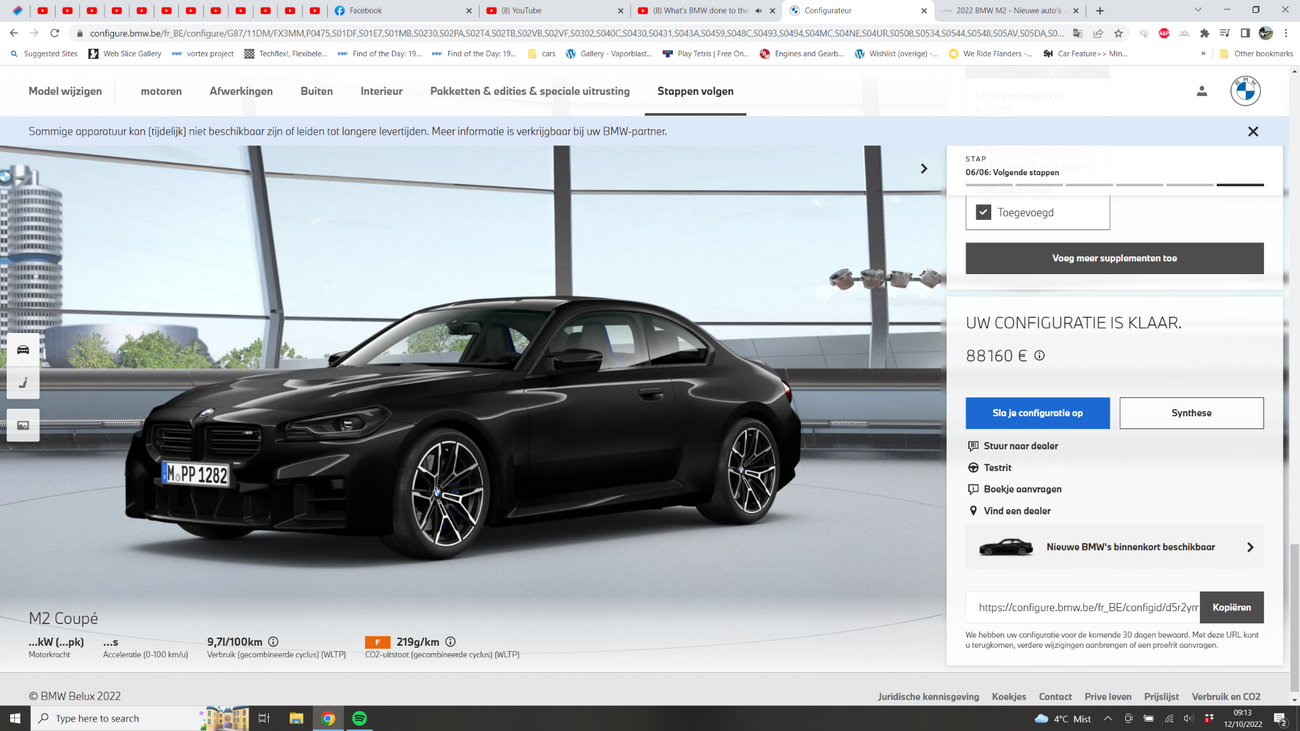Open Prijslijst footer link
The image size is (1300, 731).
click(x=1161, y=697)
